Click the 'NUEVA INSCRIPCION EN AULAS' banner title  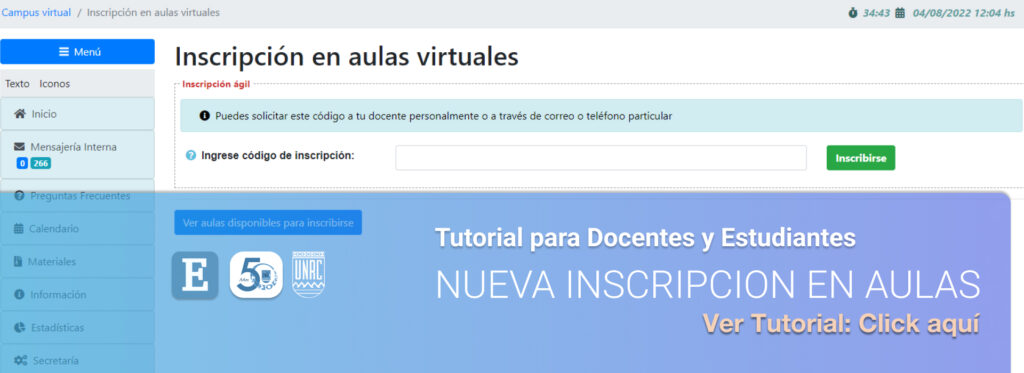tap(708, 284)
